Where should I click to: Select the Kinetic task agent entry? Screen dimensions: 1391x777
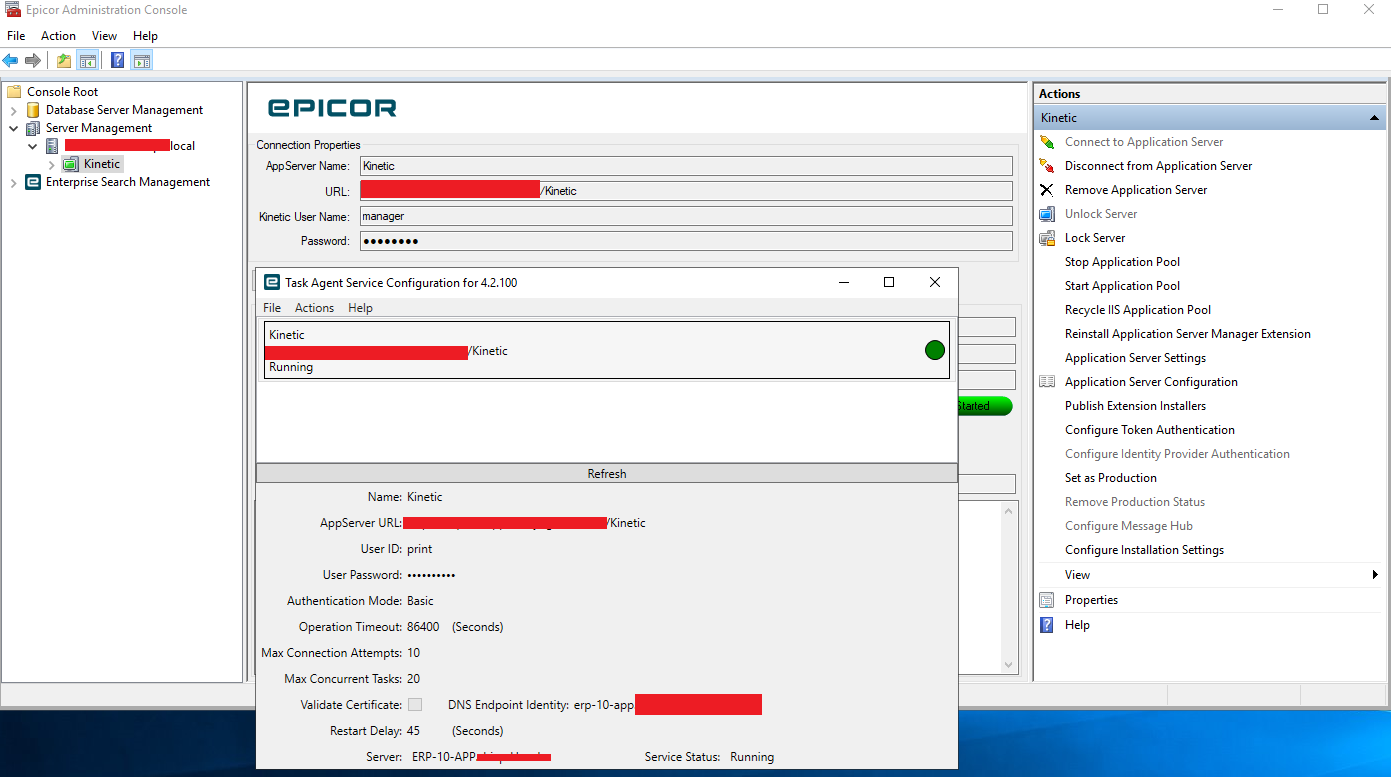pos(606,350)
